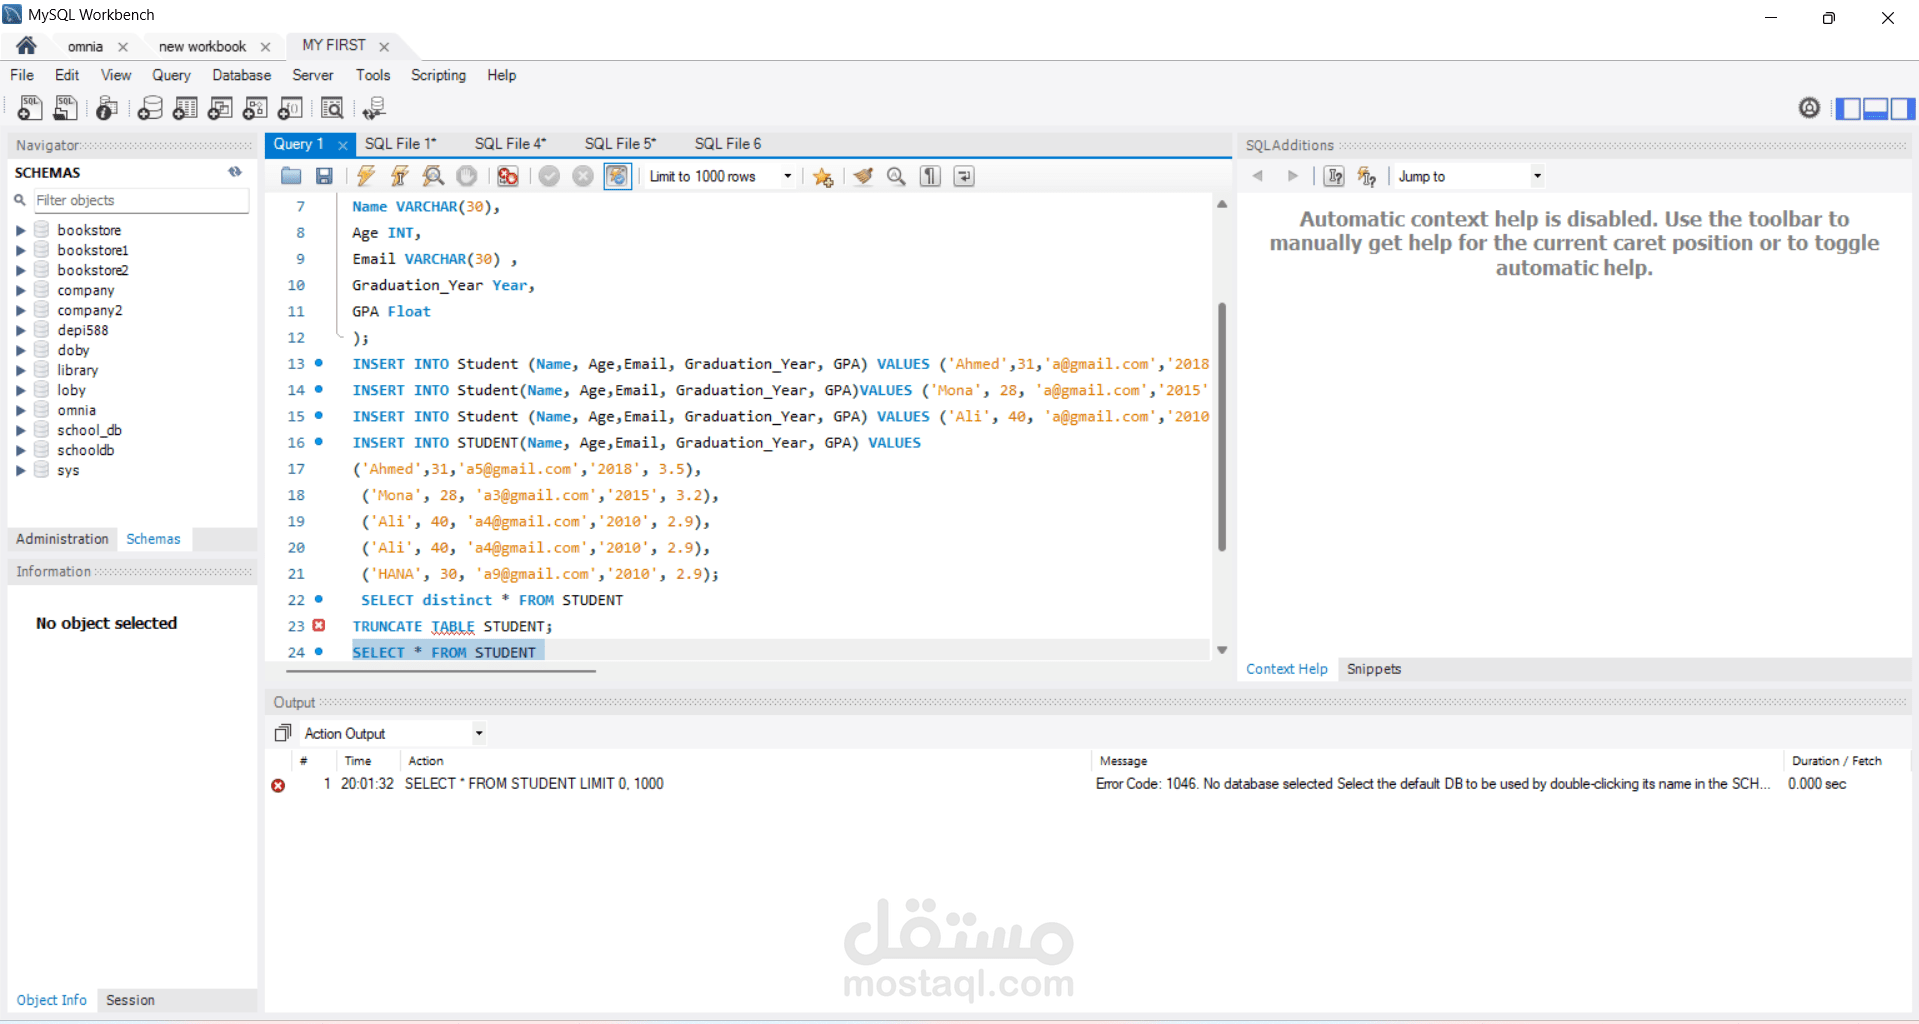Click the editor vertical scrollbar thumb
Image resolution: width=1919 pixels, height=1024 pixels.
tap(1222, 427)
